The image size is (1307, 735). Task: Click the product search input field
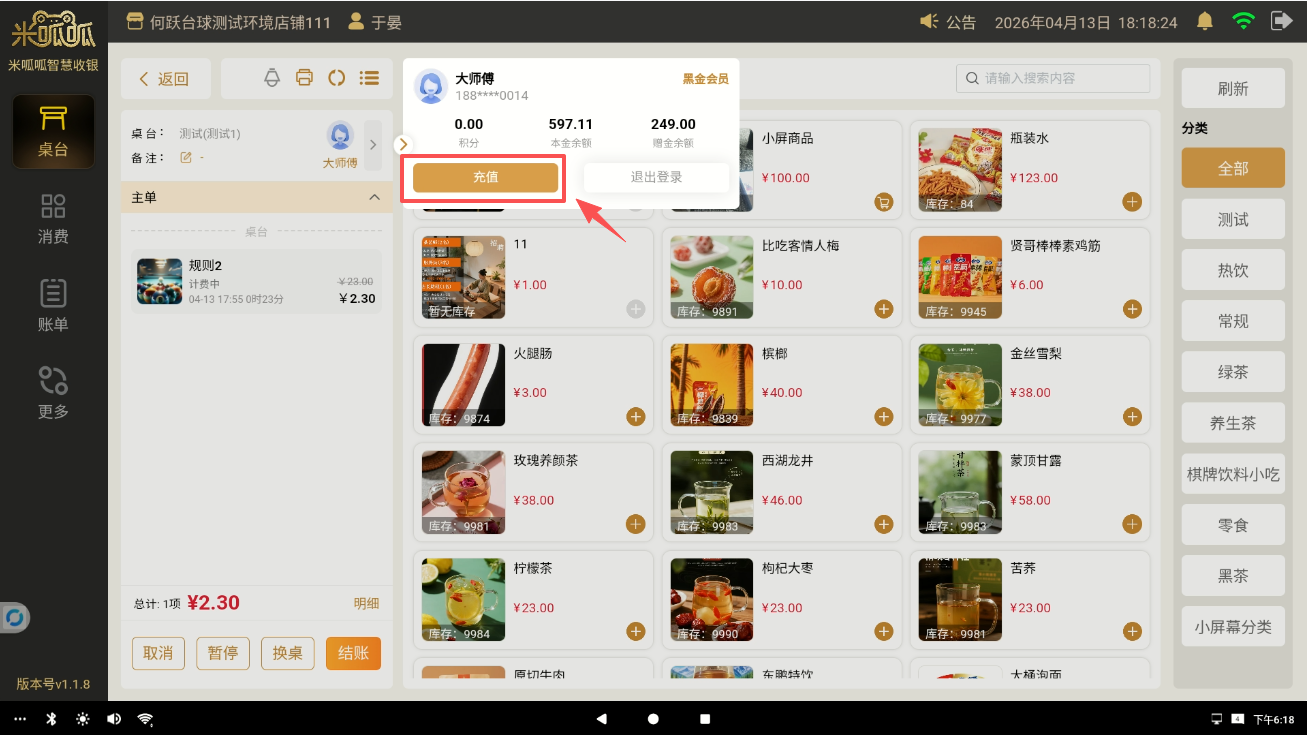1053,78
